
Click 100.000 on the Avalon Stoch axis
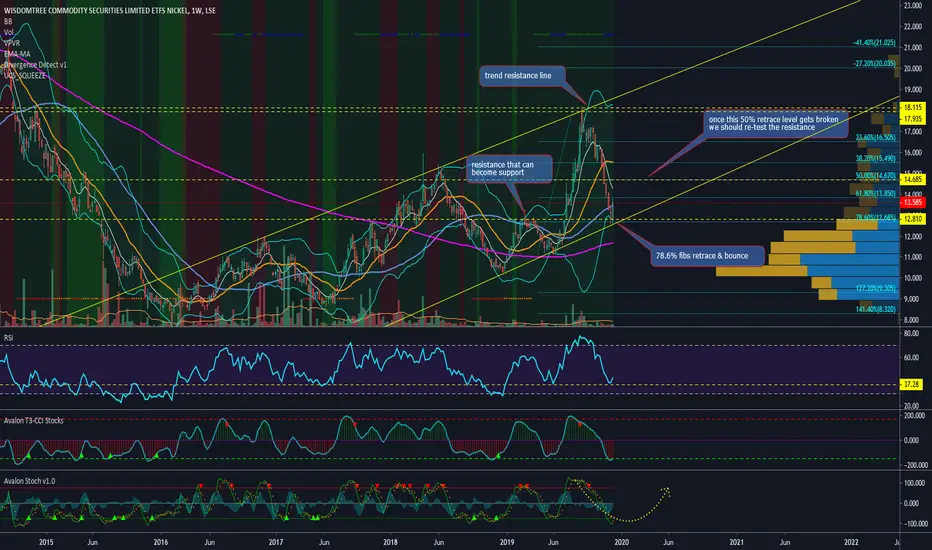pyautogui.click(x=914, y=483)
